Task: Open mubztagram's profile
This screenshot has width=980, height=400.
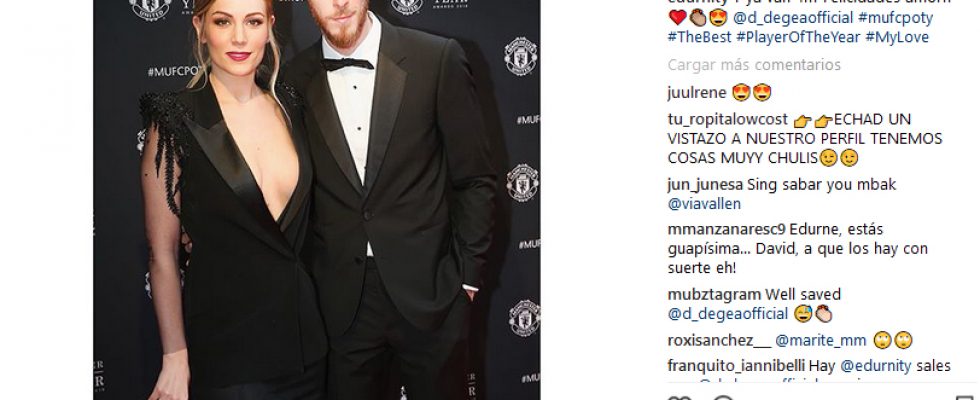Action: click(x=714, y=295)
